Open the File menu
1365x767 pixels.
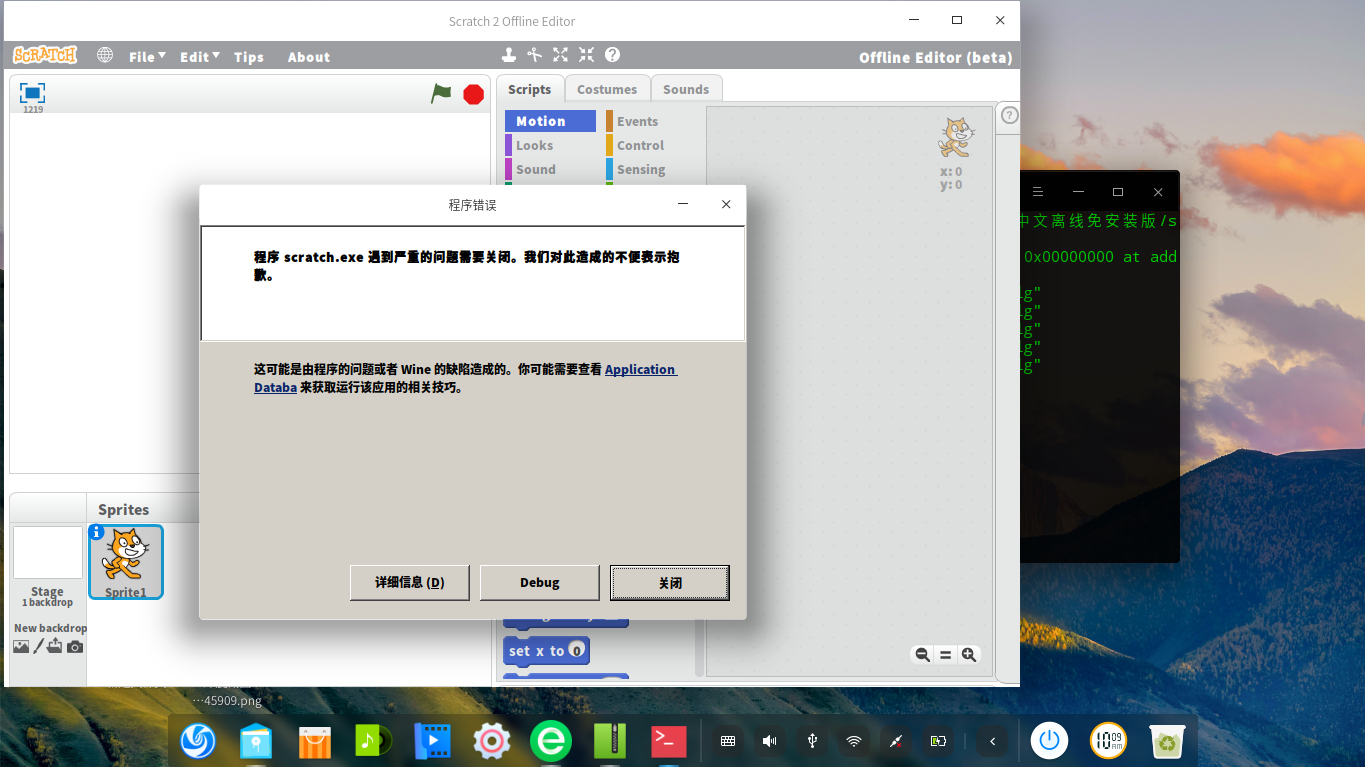tap(147, 57)
